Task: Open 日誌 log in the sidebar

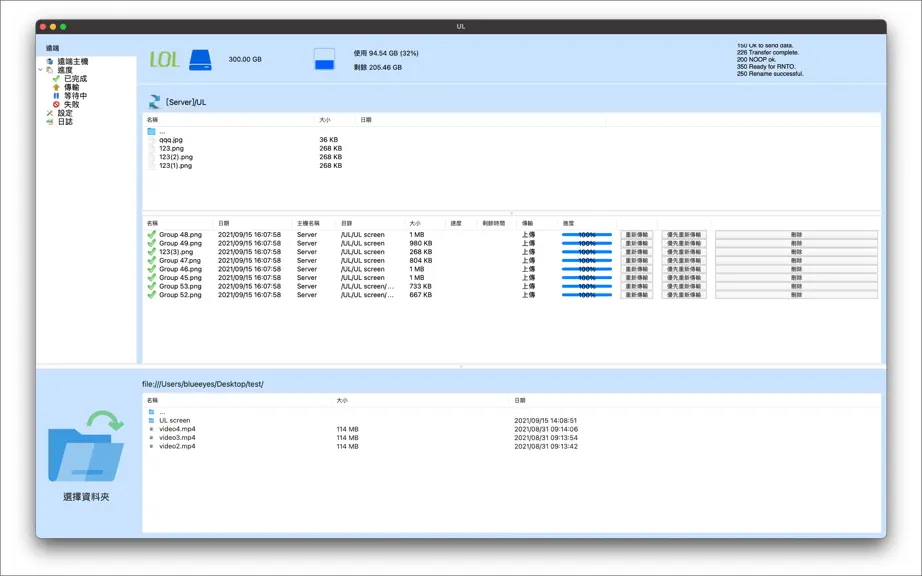Action: [x=65, y=122]
